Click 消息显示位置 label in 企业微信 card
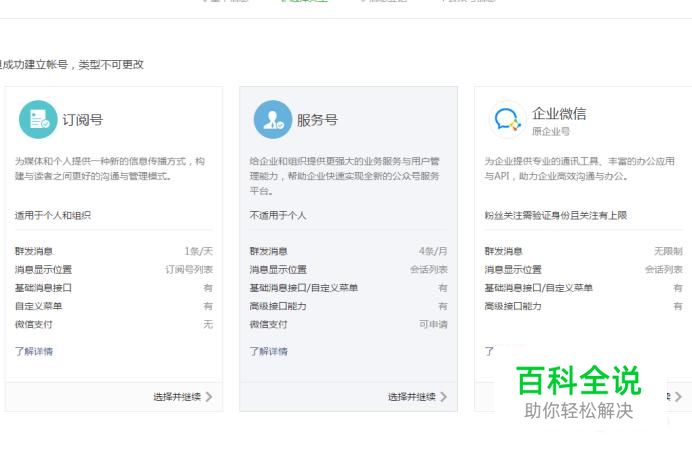This screenshot has height=455, width=692. [513, 269]
